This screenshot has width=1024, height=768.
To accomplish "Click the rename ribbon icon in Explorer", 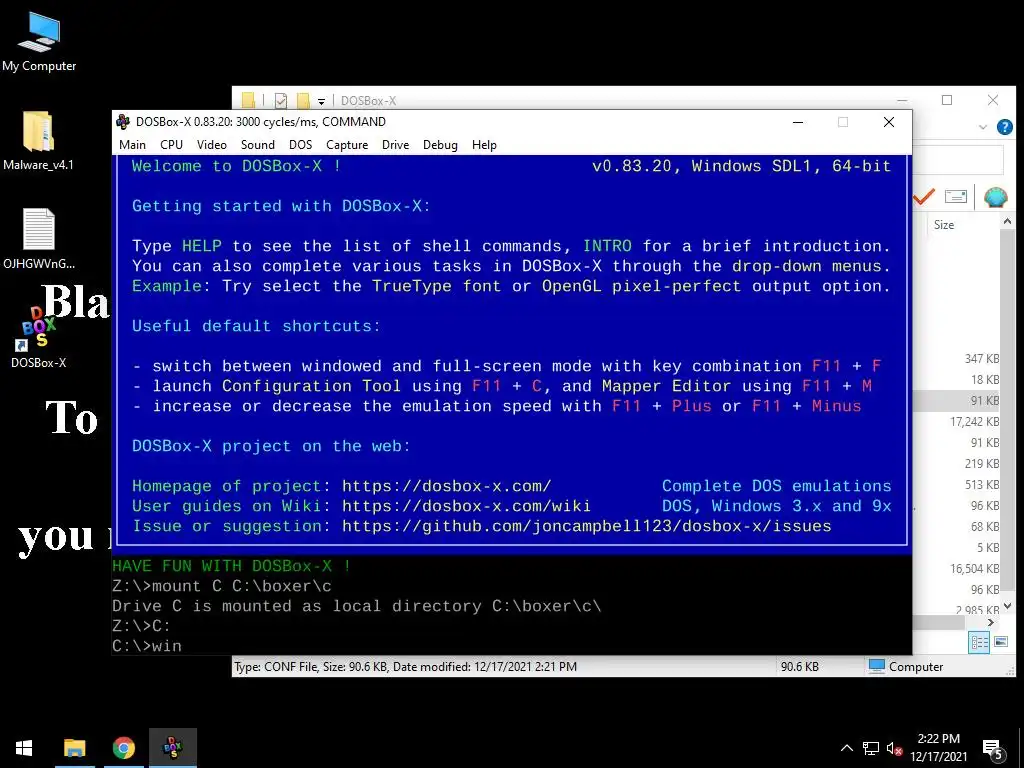I will pos(955,197).
